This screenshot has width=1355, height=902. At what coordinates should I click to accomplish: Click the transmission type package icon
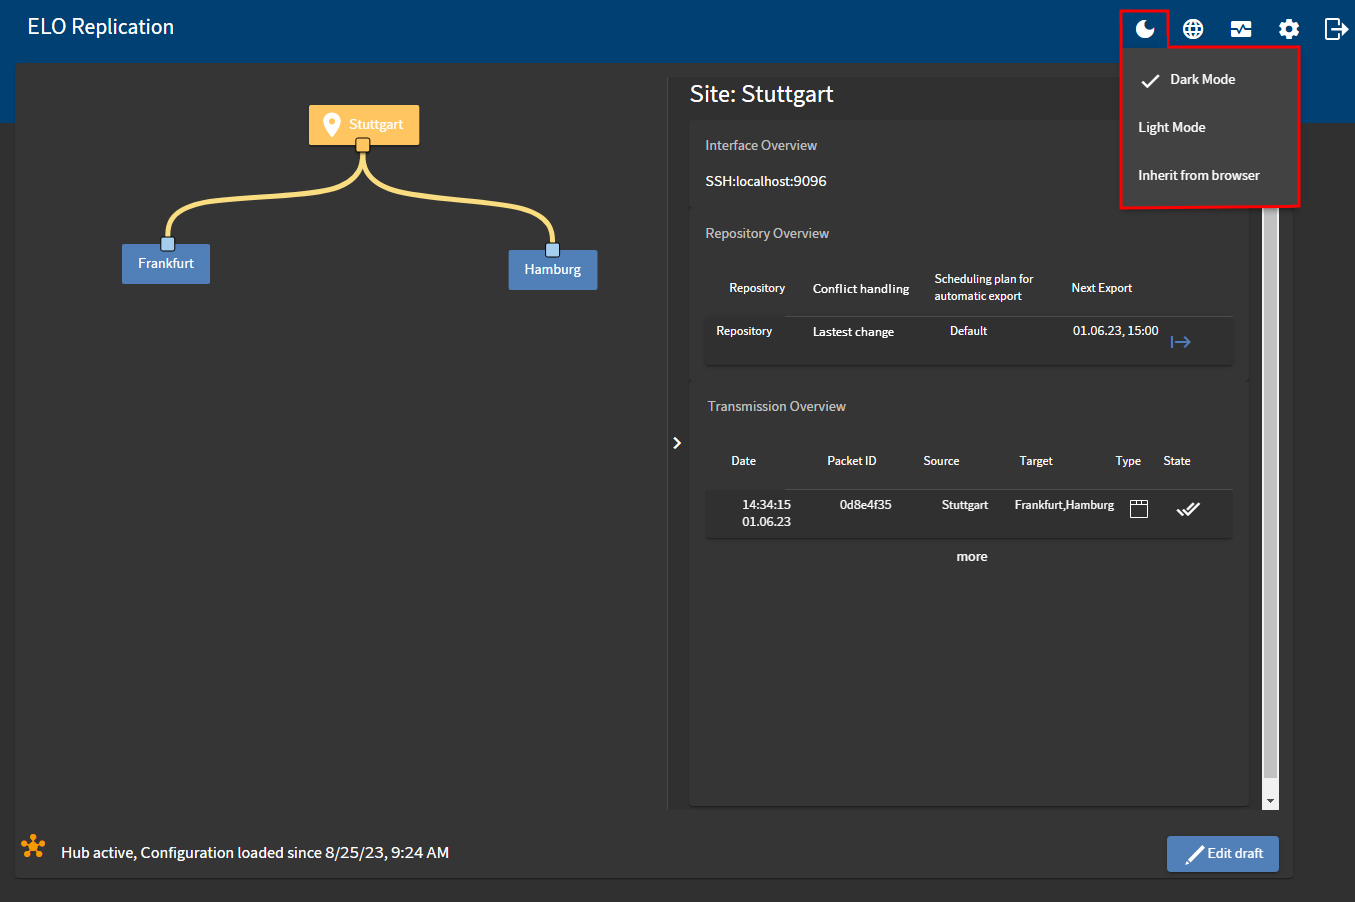1139,509
